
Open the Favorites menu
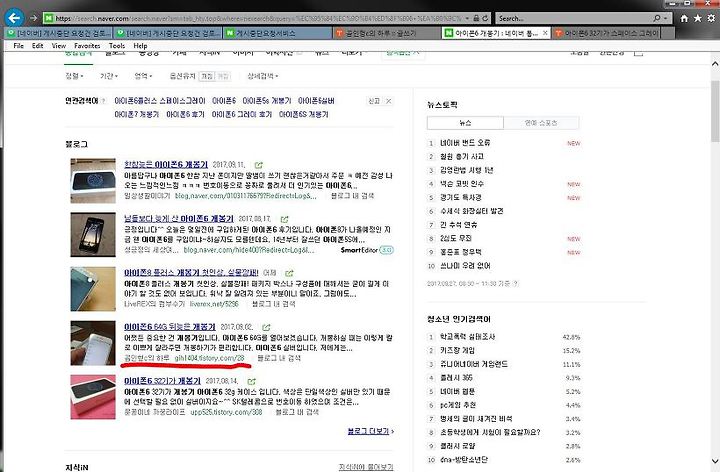click(x=87, y=46)
